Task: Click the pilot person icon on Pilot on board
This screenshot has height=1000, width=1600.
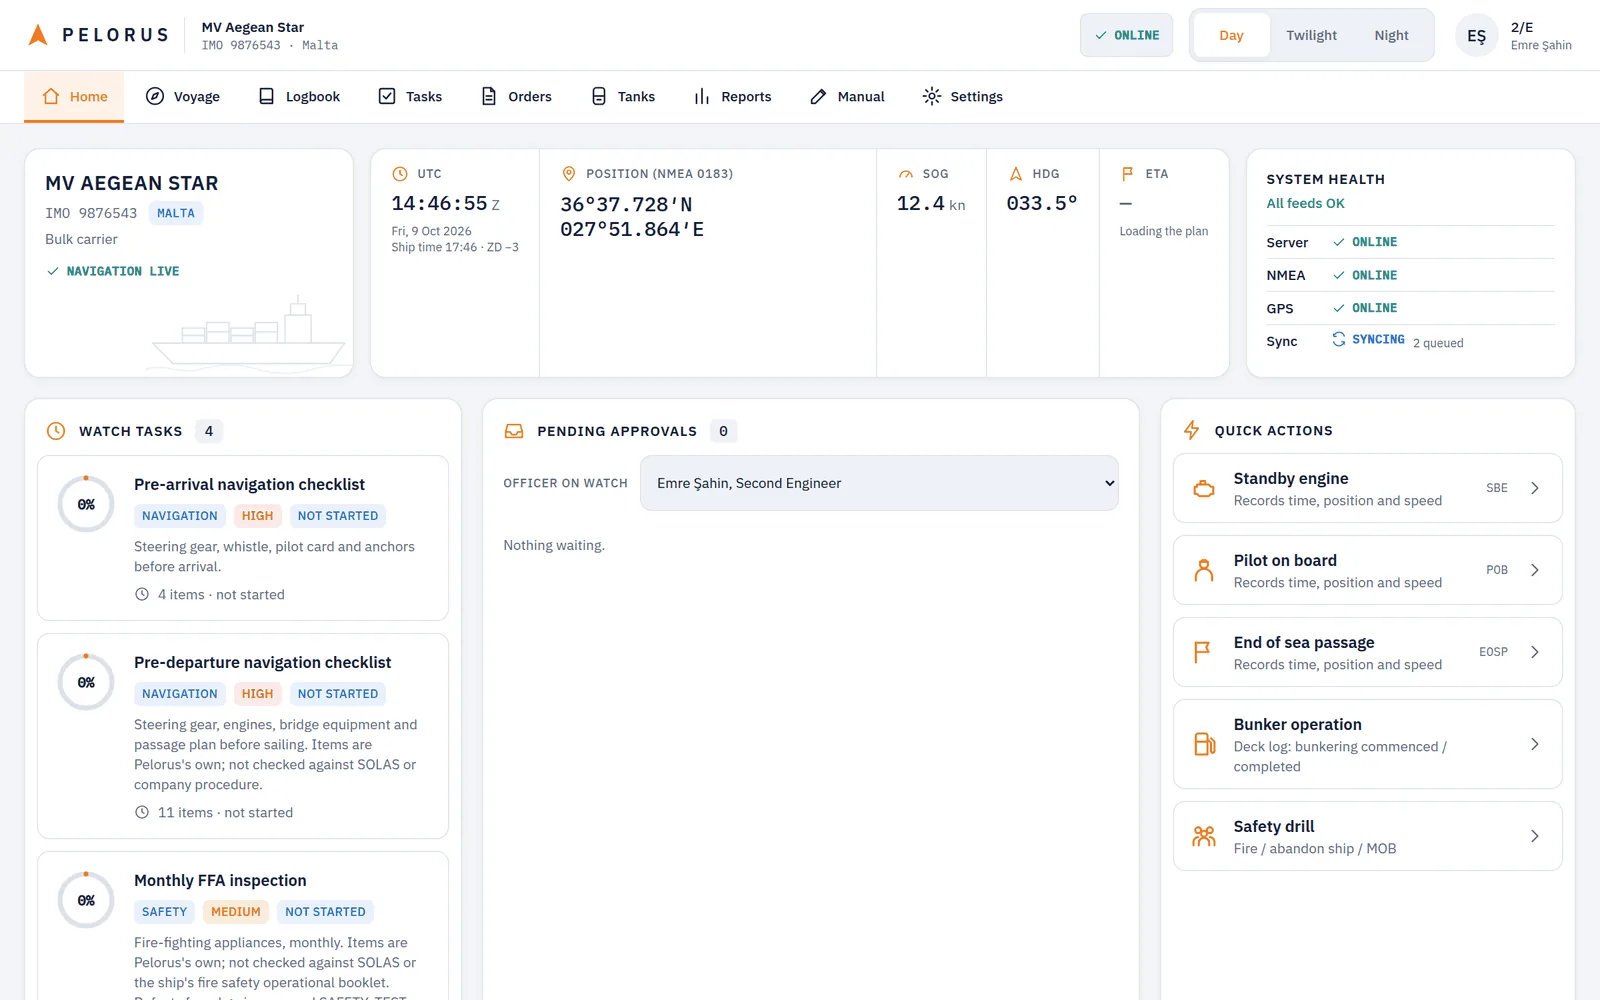Action: [x=1204, y=571]
